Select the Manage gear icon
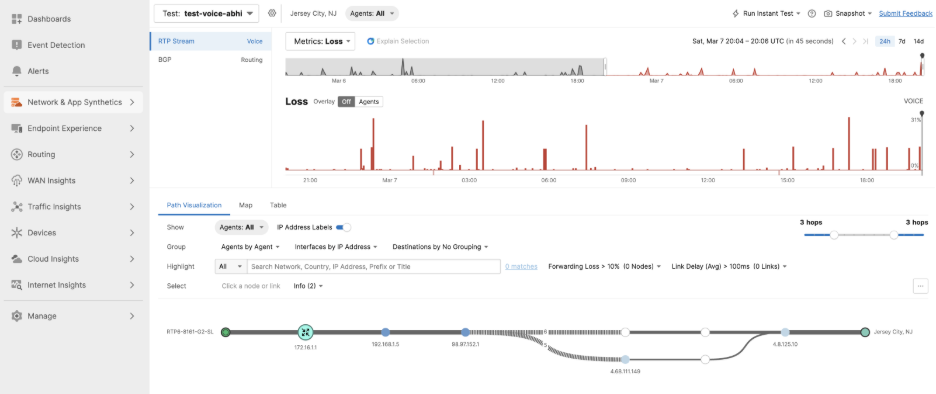 click(17, 316)
